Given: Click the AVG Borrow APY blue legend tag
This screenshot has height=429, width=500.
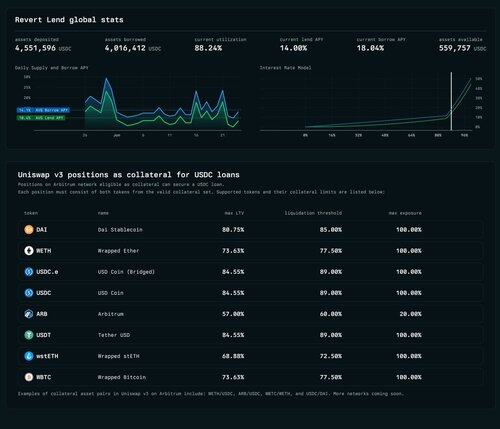Looking at the screenshot, I should click(43, 110).
